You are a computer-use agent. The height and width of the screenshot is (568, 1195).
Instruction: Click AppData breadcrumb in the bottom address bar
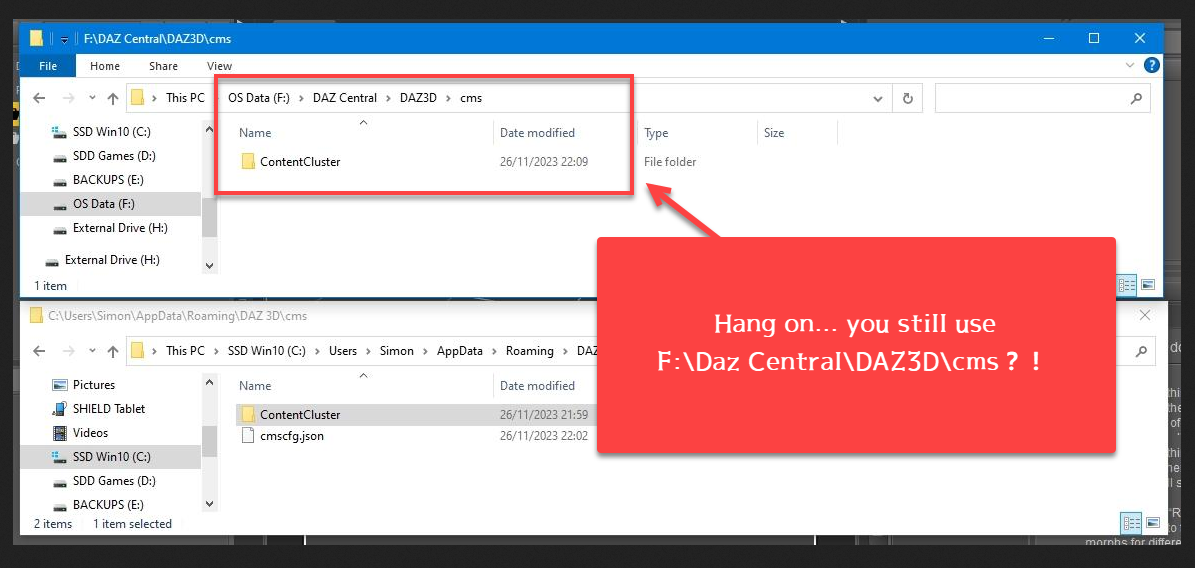click(460, 351)
